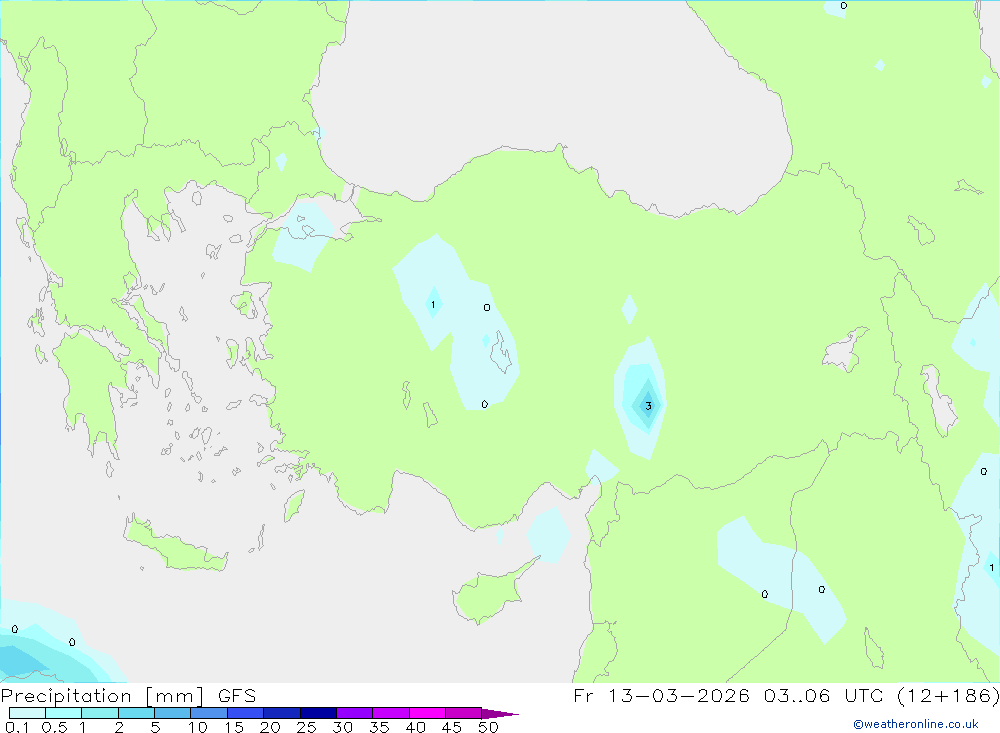This screenshot has width=1000, height=733.
Task: Select the 5–10 mm blue legend swatch
Action: coord(172,713)
